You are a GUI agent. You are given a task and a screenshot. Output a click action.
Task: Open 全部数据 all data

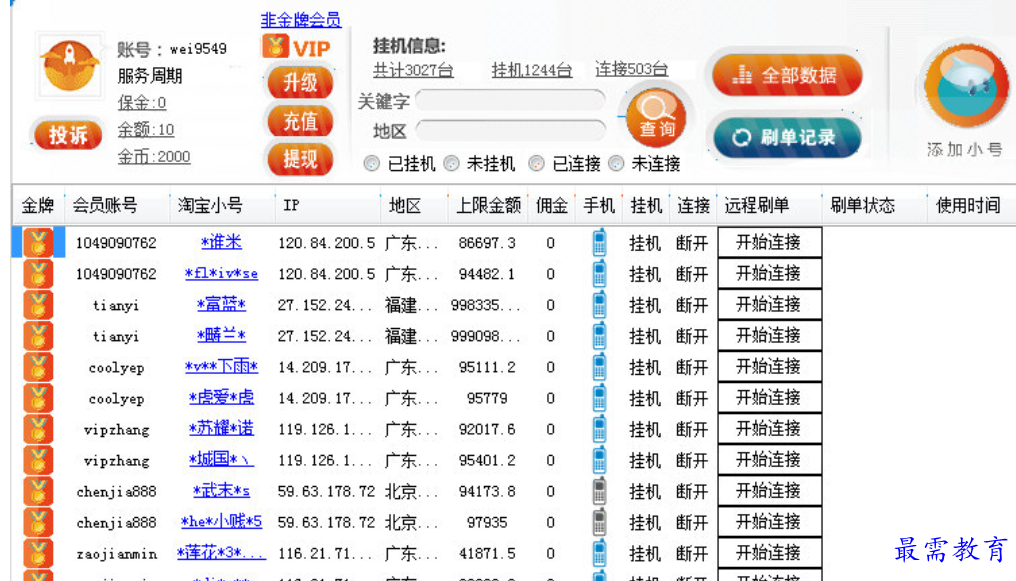pos(787,75)
